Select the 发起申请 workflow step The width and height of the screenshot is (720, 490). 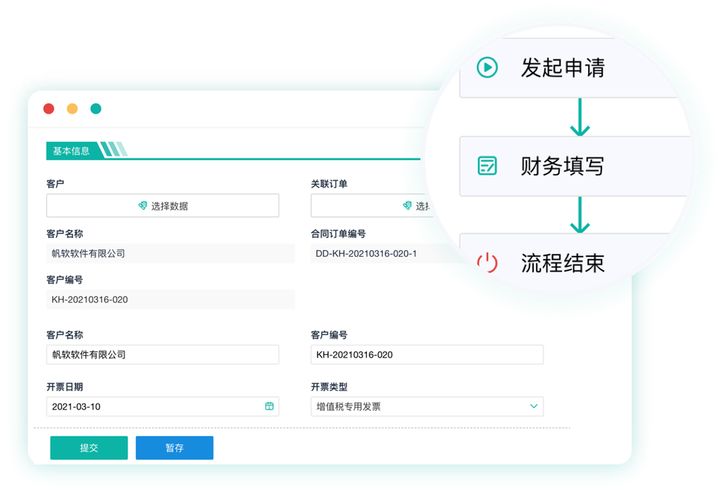click(x=569, y=68)
